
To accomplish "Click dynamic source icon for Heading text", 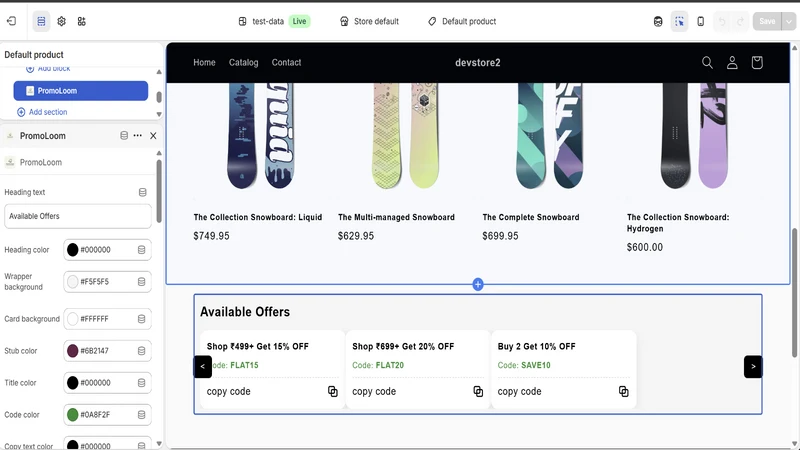I will pyautogui.click(x=143, y=192).
